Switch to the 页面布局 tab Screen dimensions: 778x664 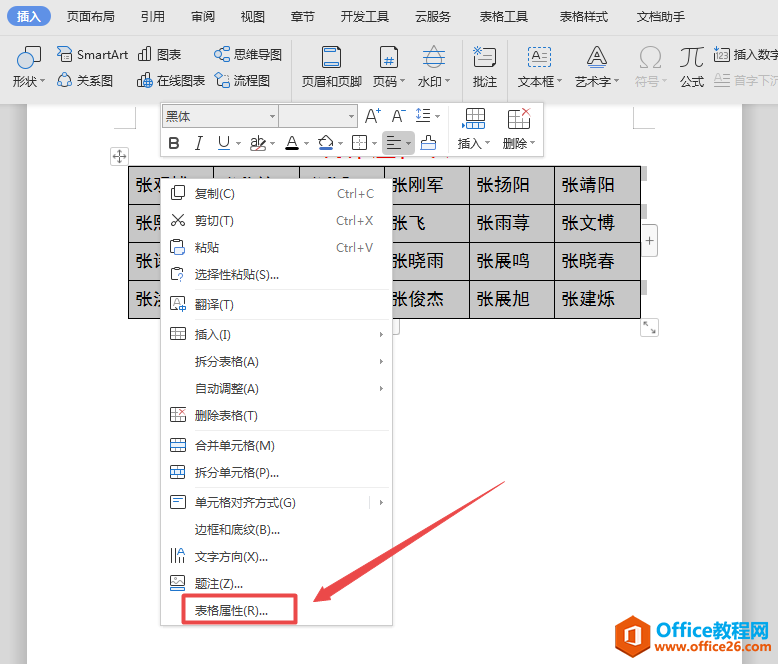coord(90,17)
